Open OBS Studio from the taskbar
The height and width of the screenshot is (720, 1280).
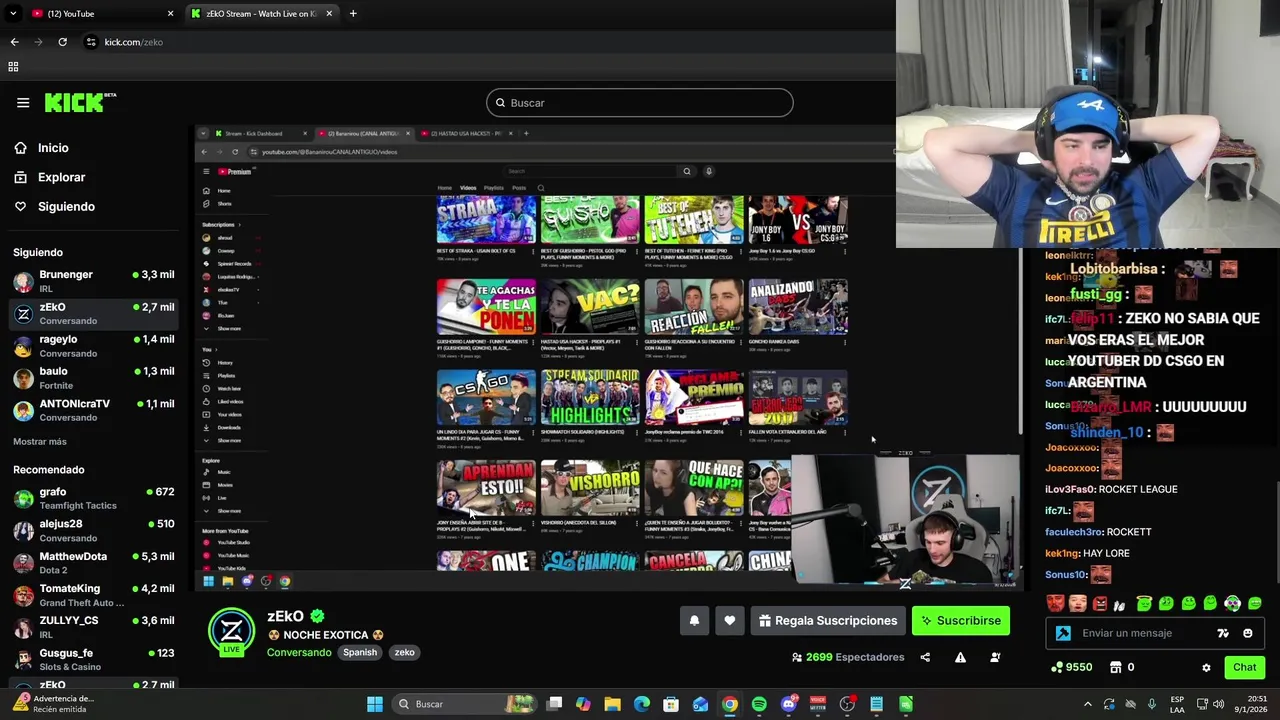coord(847,704)
